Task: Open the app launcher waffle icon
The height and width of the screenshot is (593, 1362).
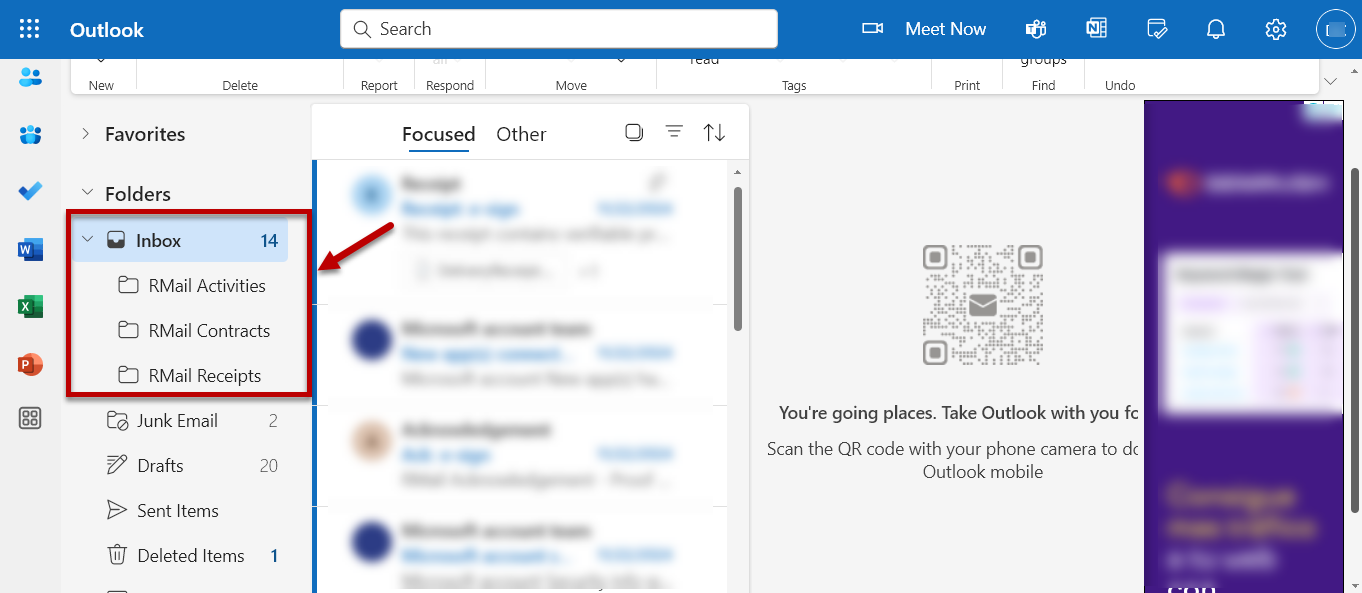Action: coord(29,29)
